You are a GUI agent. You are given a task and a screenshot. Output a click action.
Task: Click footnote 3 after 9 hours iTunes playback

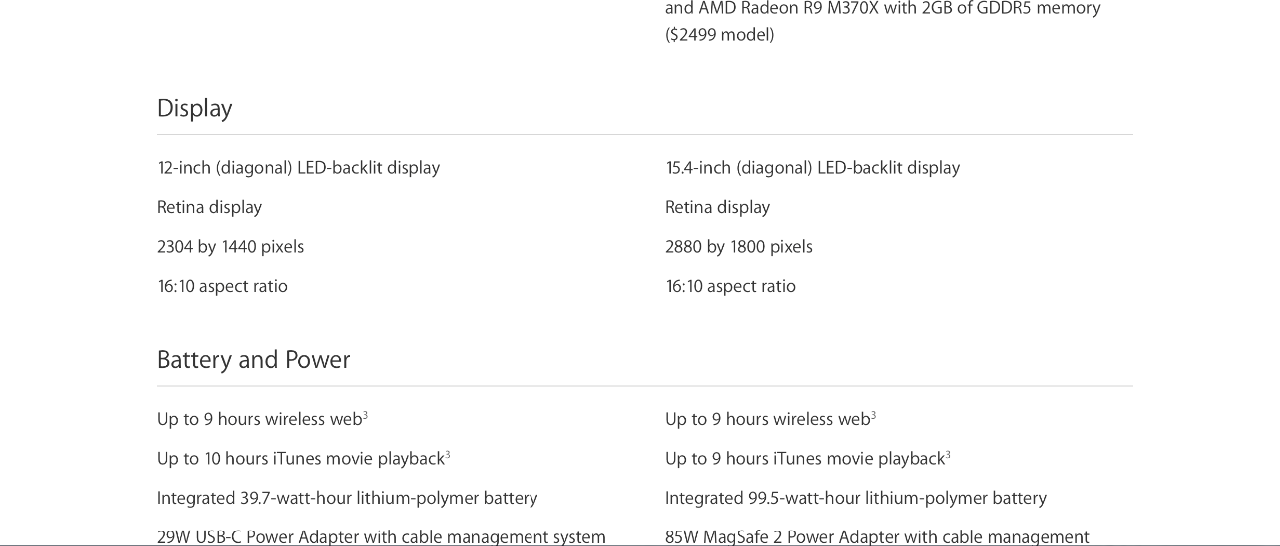coord(948,455)
